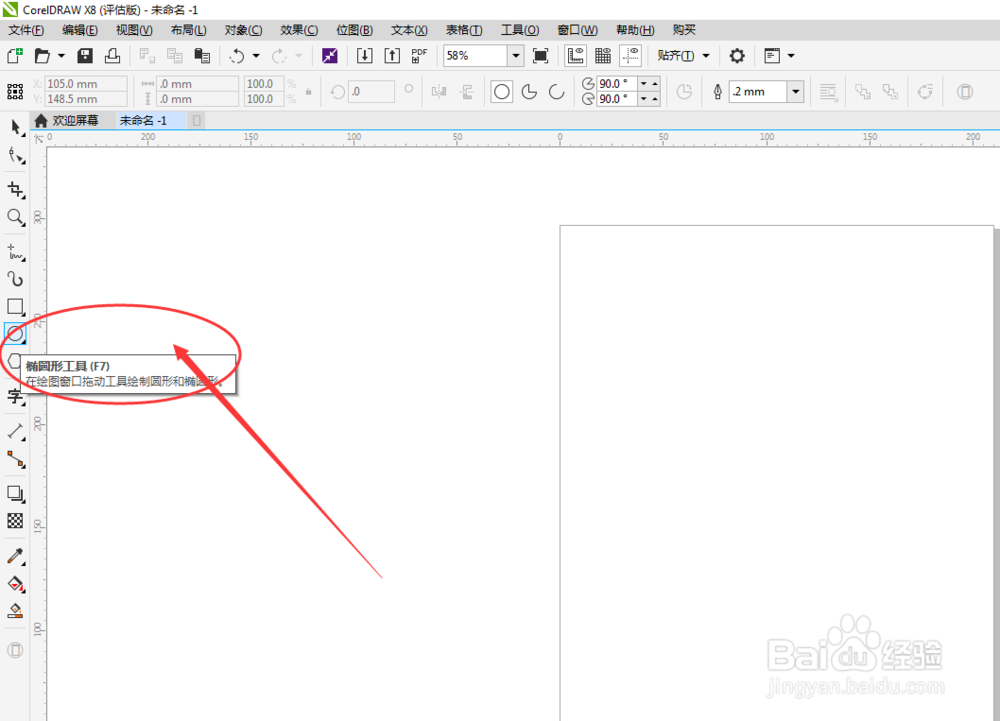Open the Search content purple icon
1000x721 pixels.
click(x=330, y=56)
